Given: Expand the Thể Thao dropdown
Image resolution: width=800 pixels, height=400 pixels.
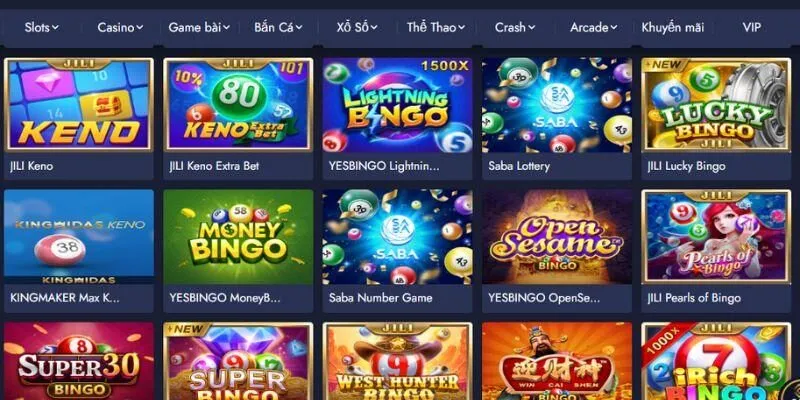Looking at the screenshot, I should (436, 28).
